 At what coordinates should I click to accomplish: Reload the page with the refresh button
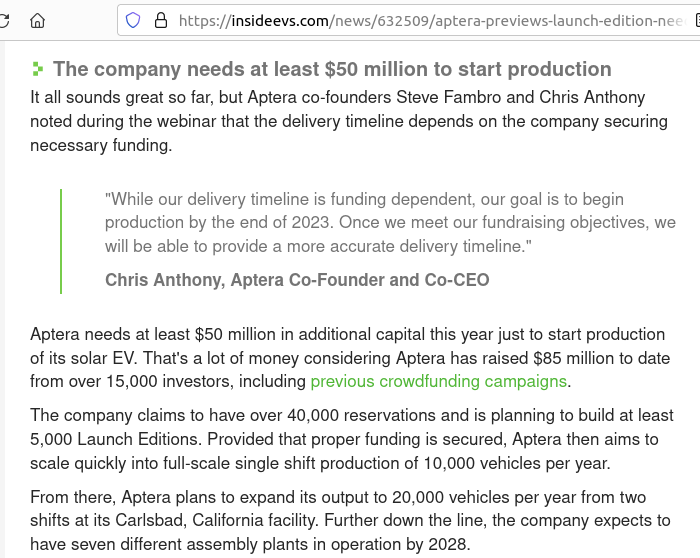(x=5, y=20)
